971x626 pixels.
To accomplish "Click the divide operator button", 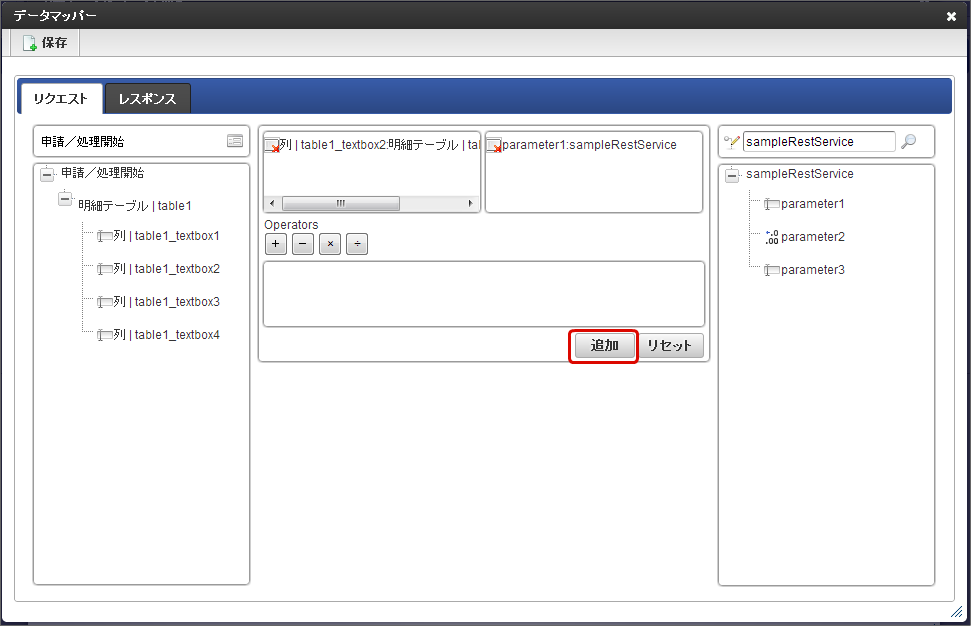I will (357, 244).
